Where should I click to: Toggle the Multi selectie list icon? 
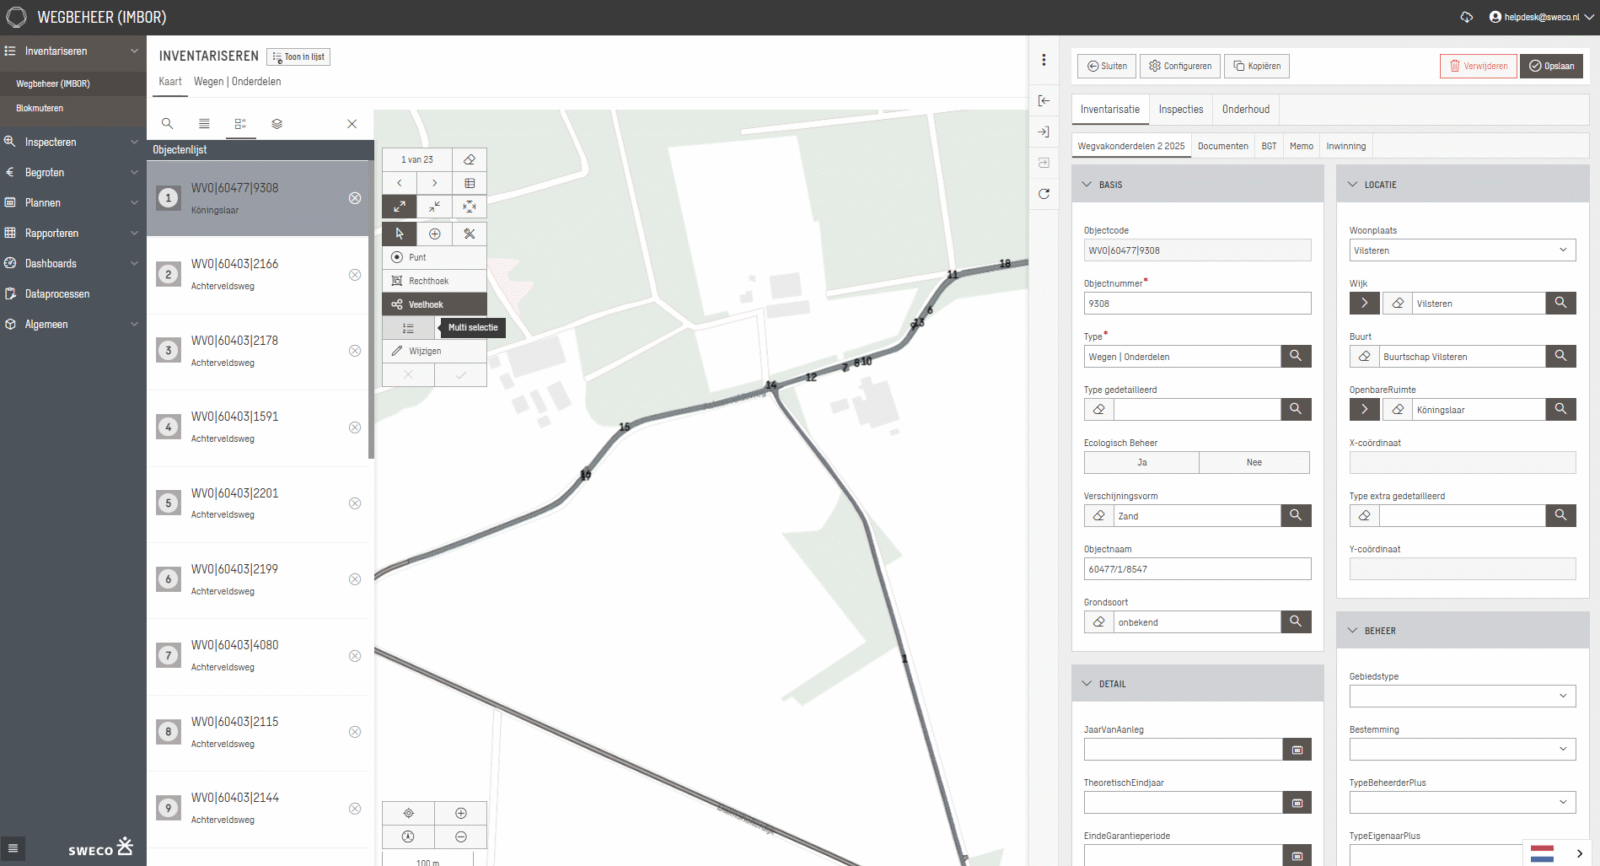click(408, 328)
